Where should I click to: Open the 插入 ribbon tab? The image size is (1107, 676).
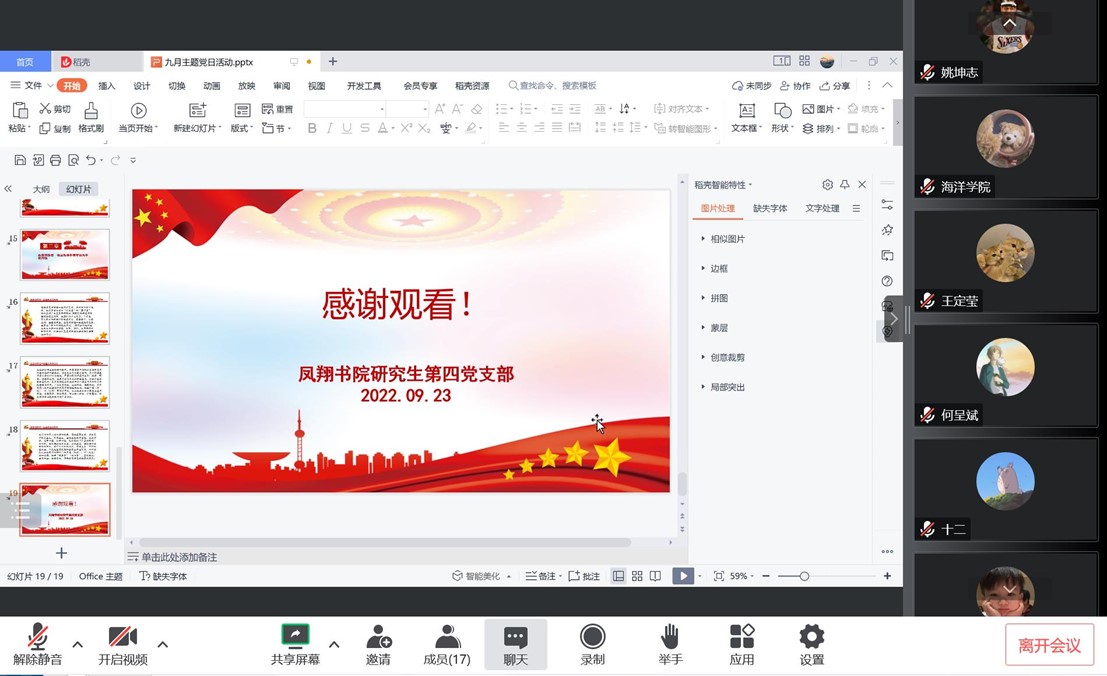[x=107, y=86]
